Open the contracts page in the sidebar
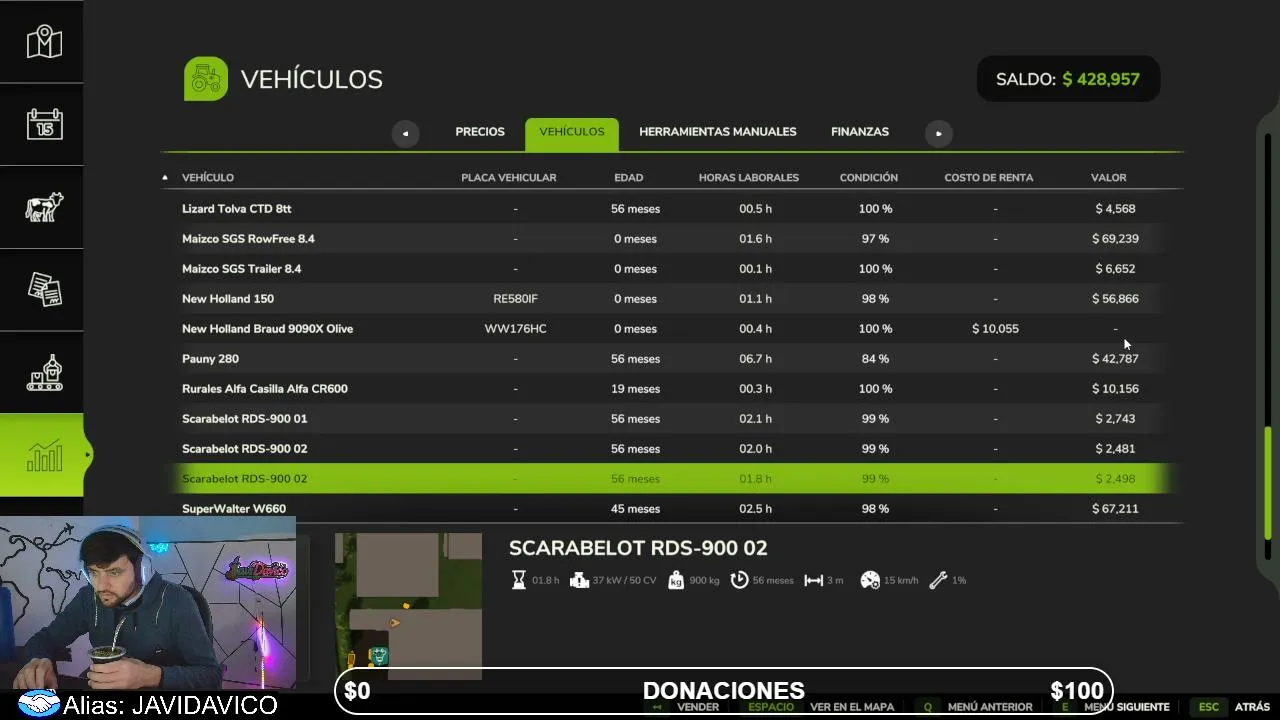 click(x=44, y=290)
